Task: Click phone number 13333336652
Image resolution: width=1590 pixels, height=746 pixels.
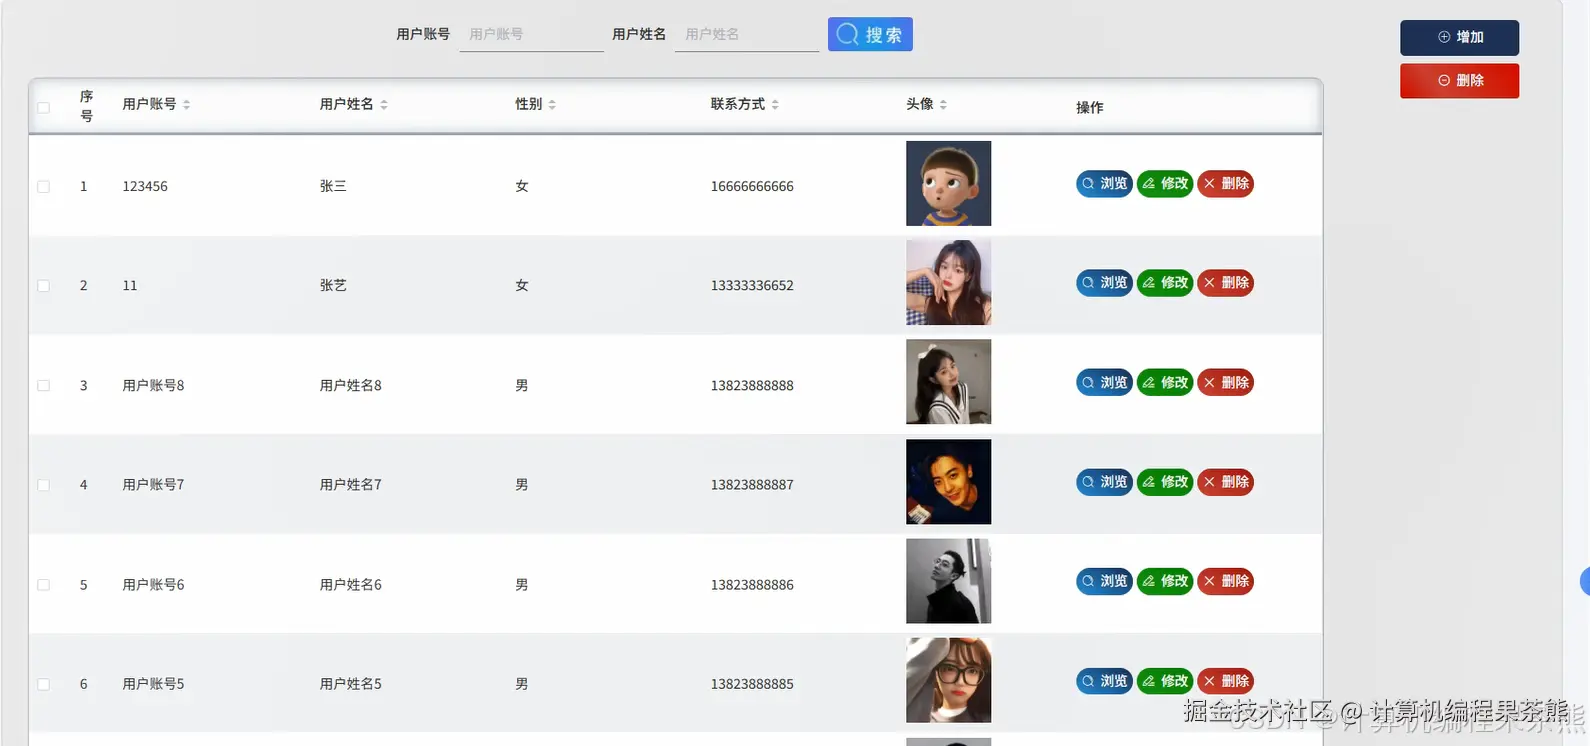Action: click(x=752, y=286)
